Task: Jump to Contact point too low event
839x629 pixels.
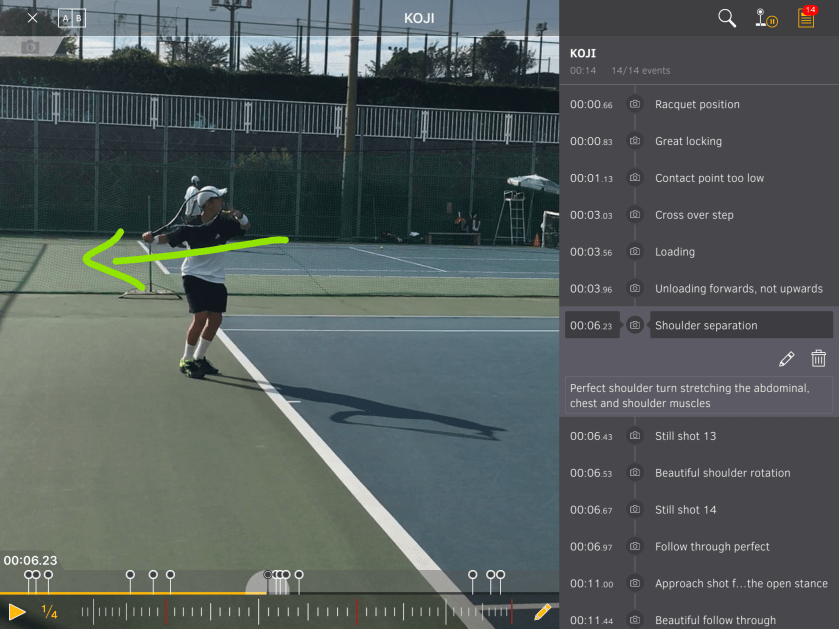Action: [x=709, y=178]
